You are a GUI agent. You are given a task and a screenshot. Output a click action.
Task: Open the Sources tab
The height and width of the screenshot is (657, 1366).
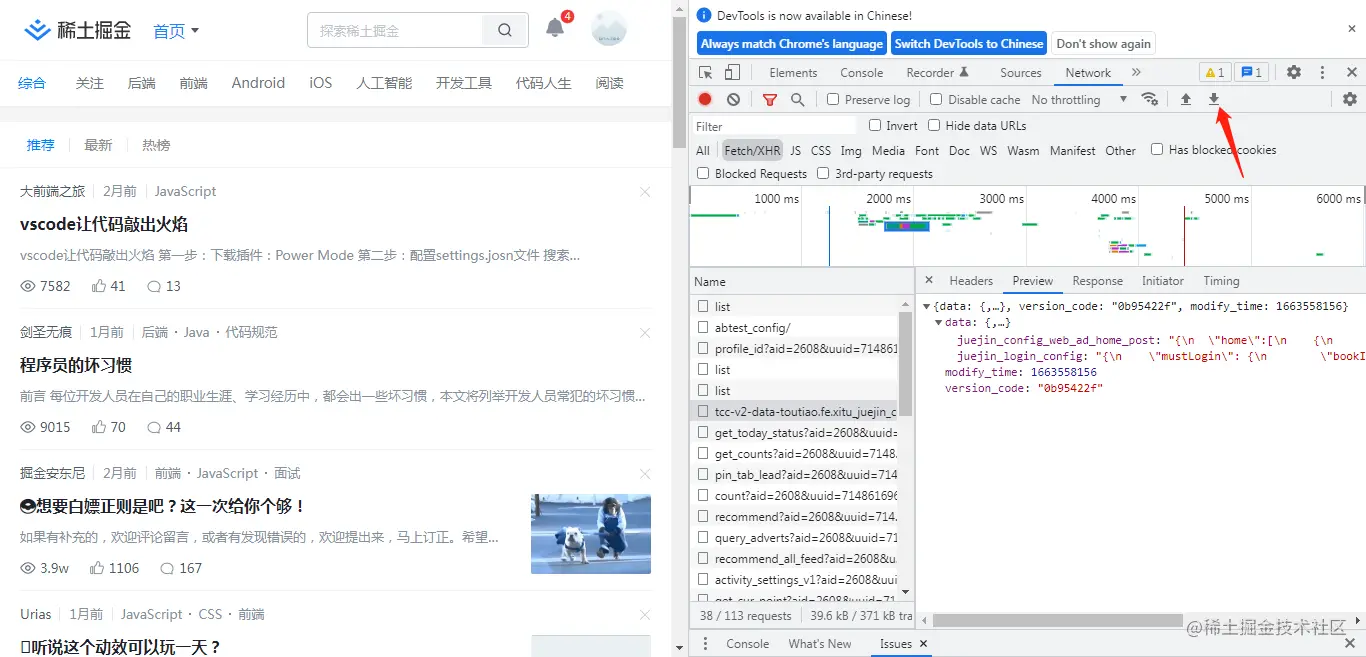pos(1020,72)
